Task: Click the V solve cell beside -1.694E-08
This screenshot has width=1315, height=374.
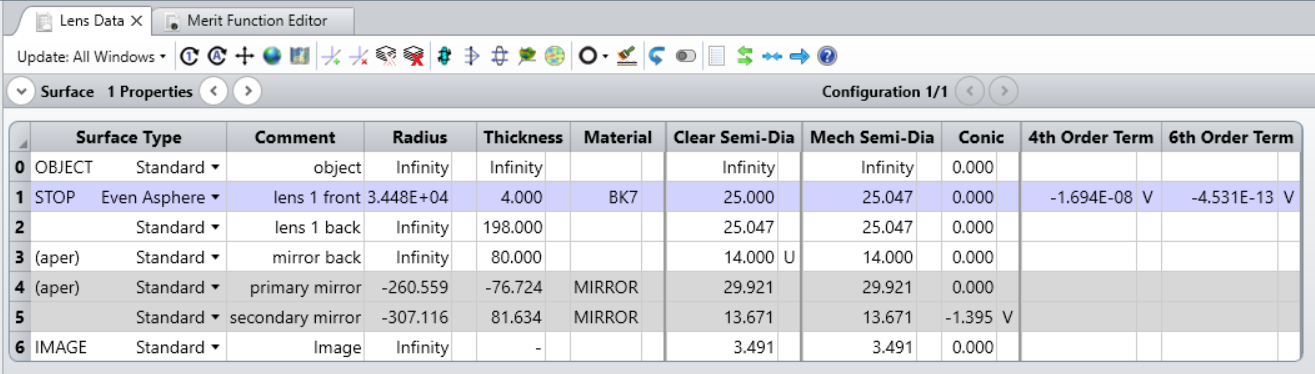Action: (1148, 197)
